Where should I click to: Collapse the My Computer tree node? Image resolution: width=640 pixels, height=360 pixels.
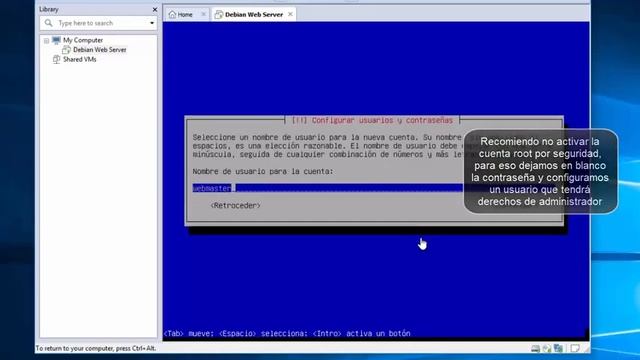coord(47,40)
